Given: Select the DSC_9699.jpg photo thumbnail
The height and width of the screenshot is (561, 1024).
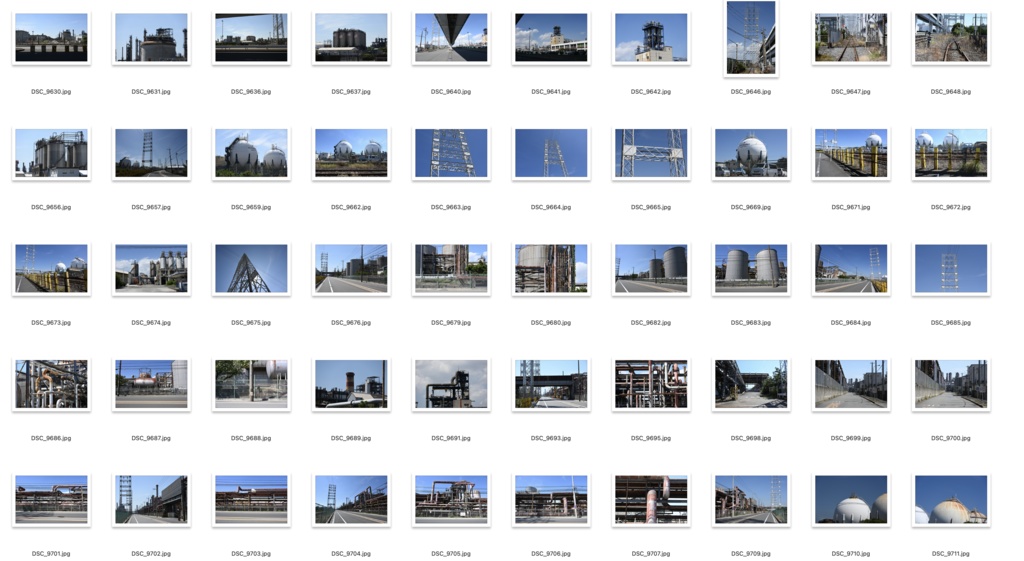Looking at the screenshot, I should pos(850,385).
